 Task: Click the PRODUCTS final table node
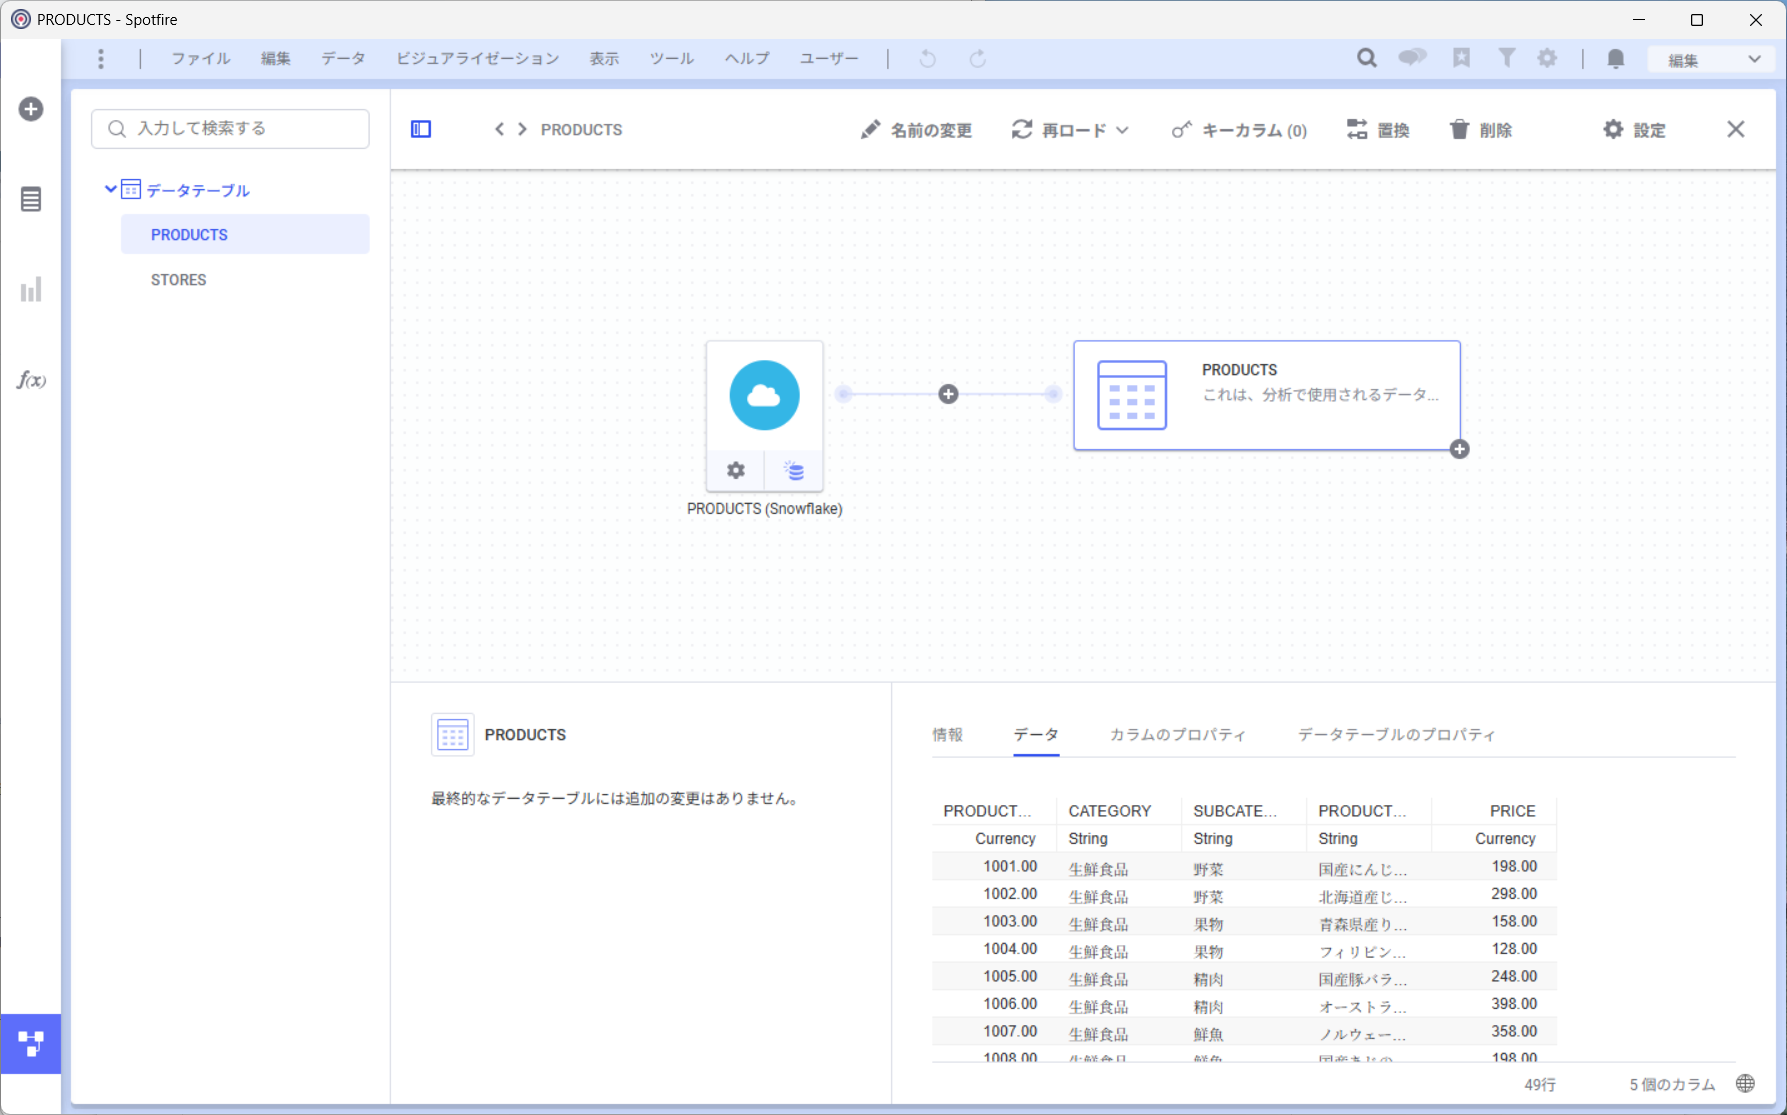pos(1267,395)
